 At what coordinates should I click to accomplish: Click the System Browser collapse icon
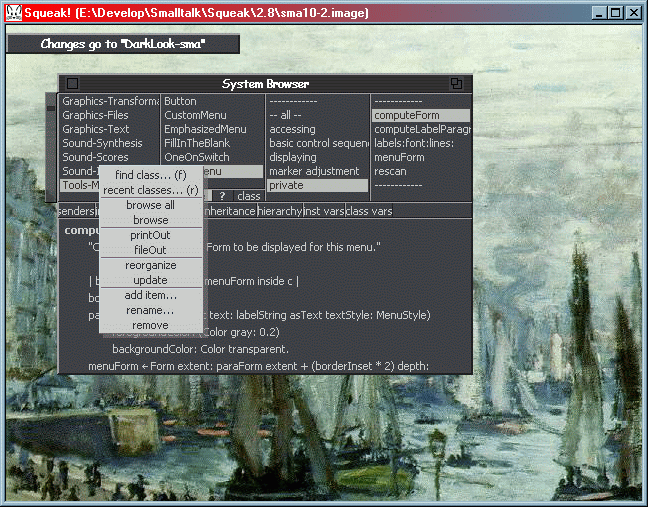point(456,83)
